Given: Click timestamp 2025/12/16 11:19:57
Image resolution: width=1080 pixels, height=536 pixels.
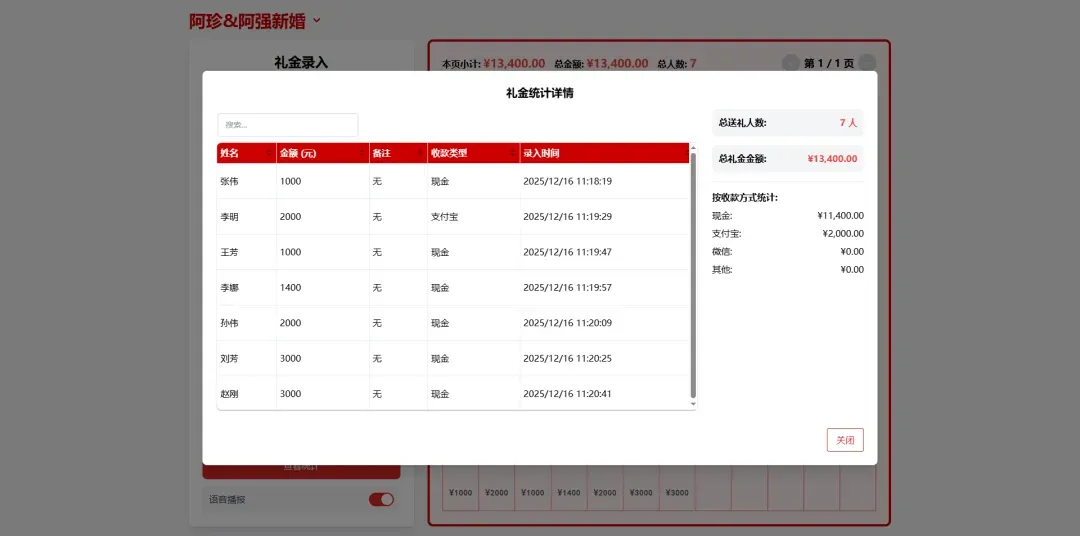Looking at the screenshot, I should pyautogui.click(x=568, y=287).
